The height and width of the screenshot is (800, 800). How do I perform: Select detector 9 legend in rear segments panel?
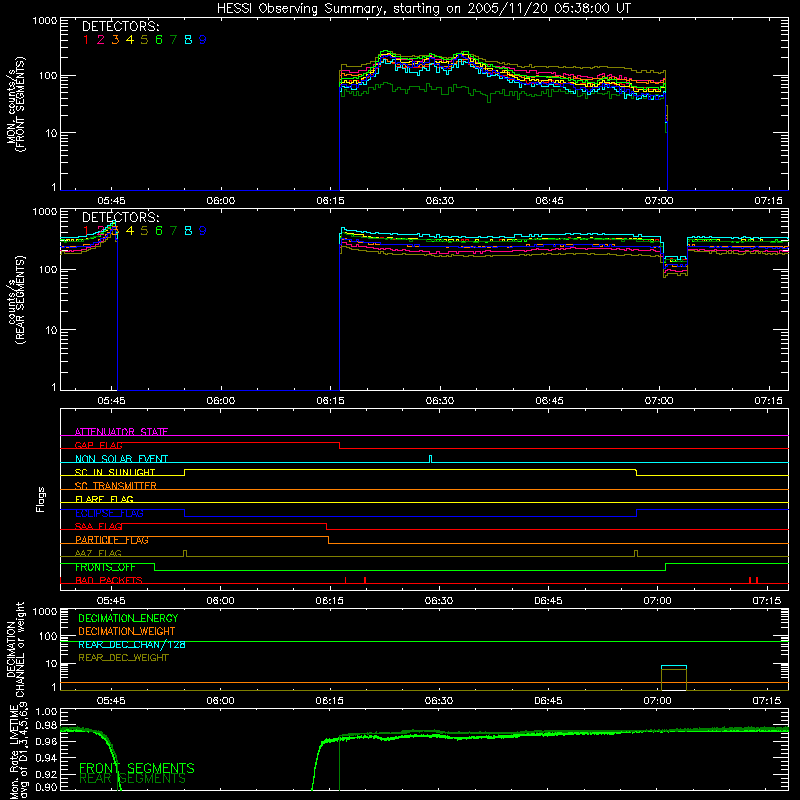tap(203, 231)
